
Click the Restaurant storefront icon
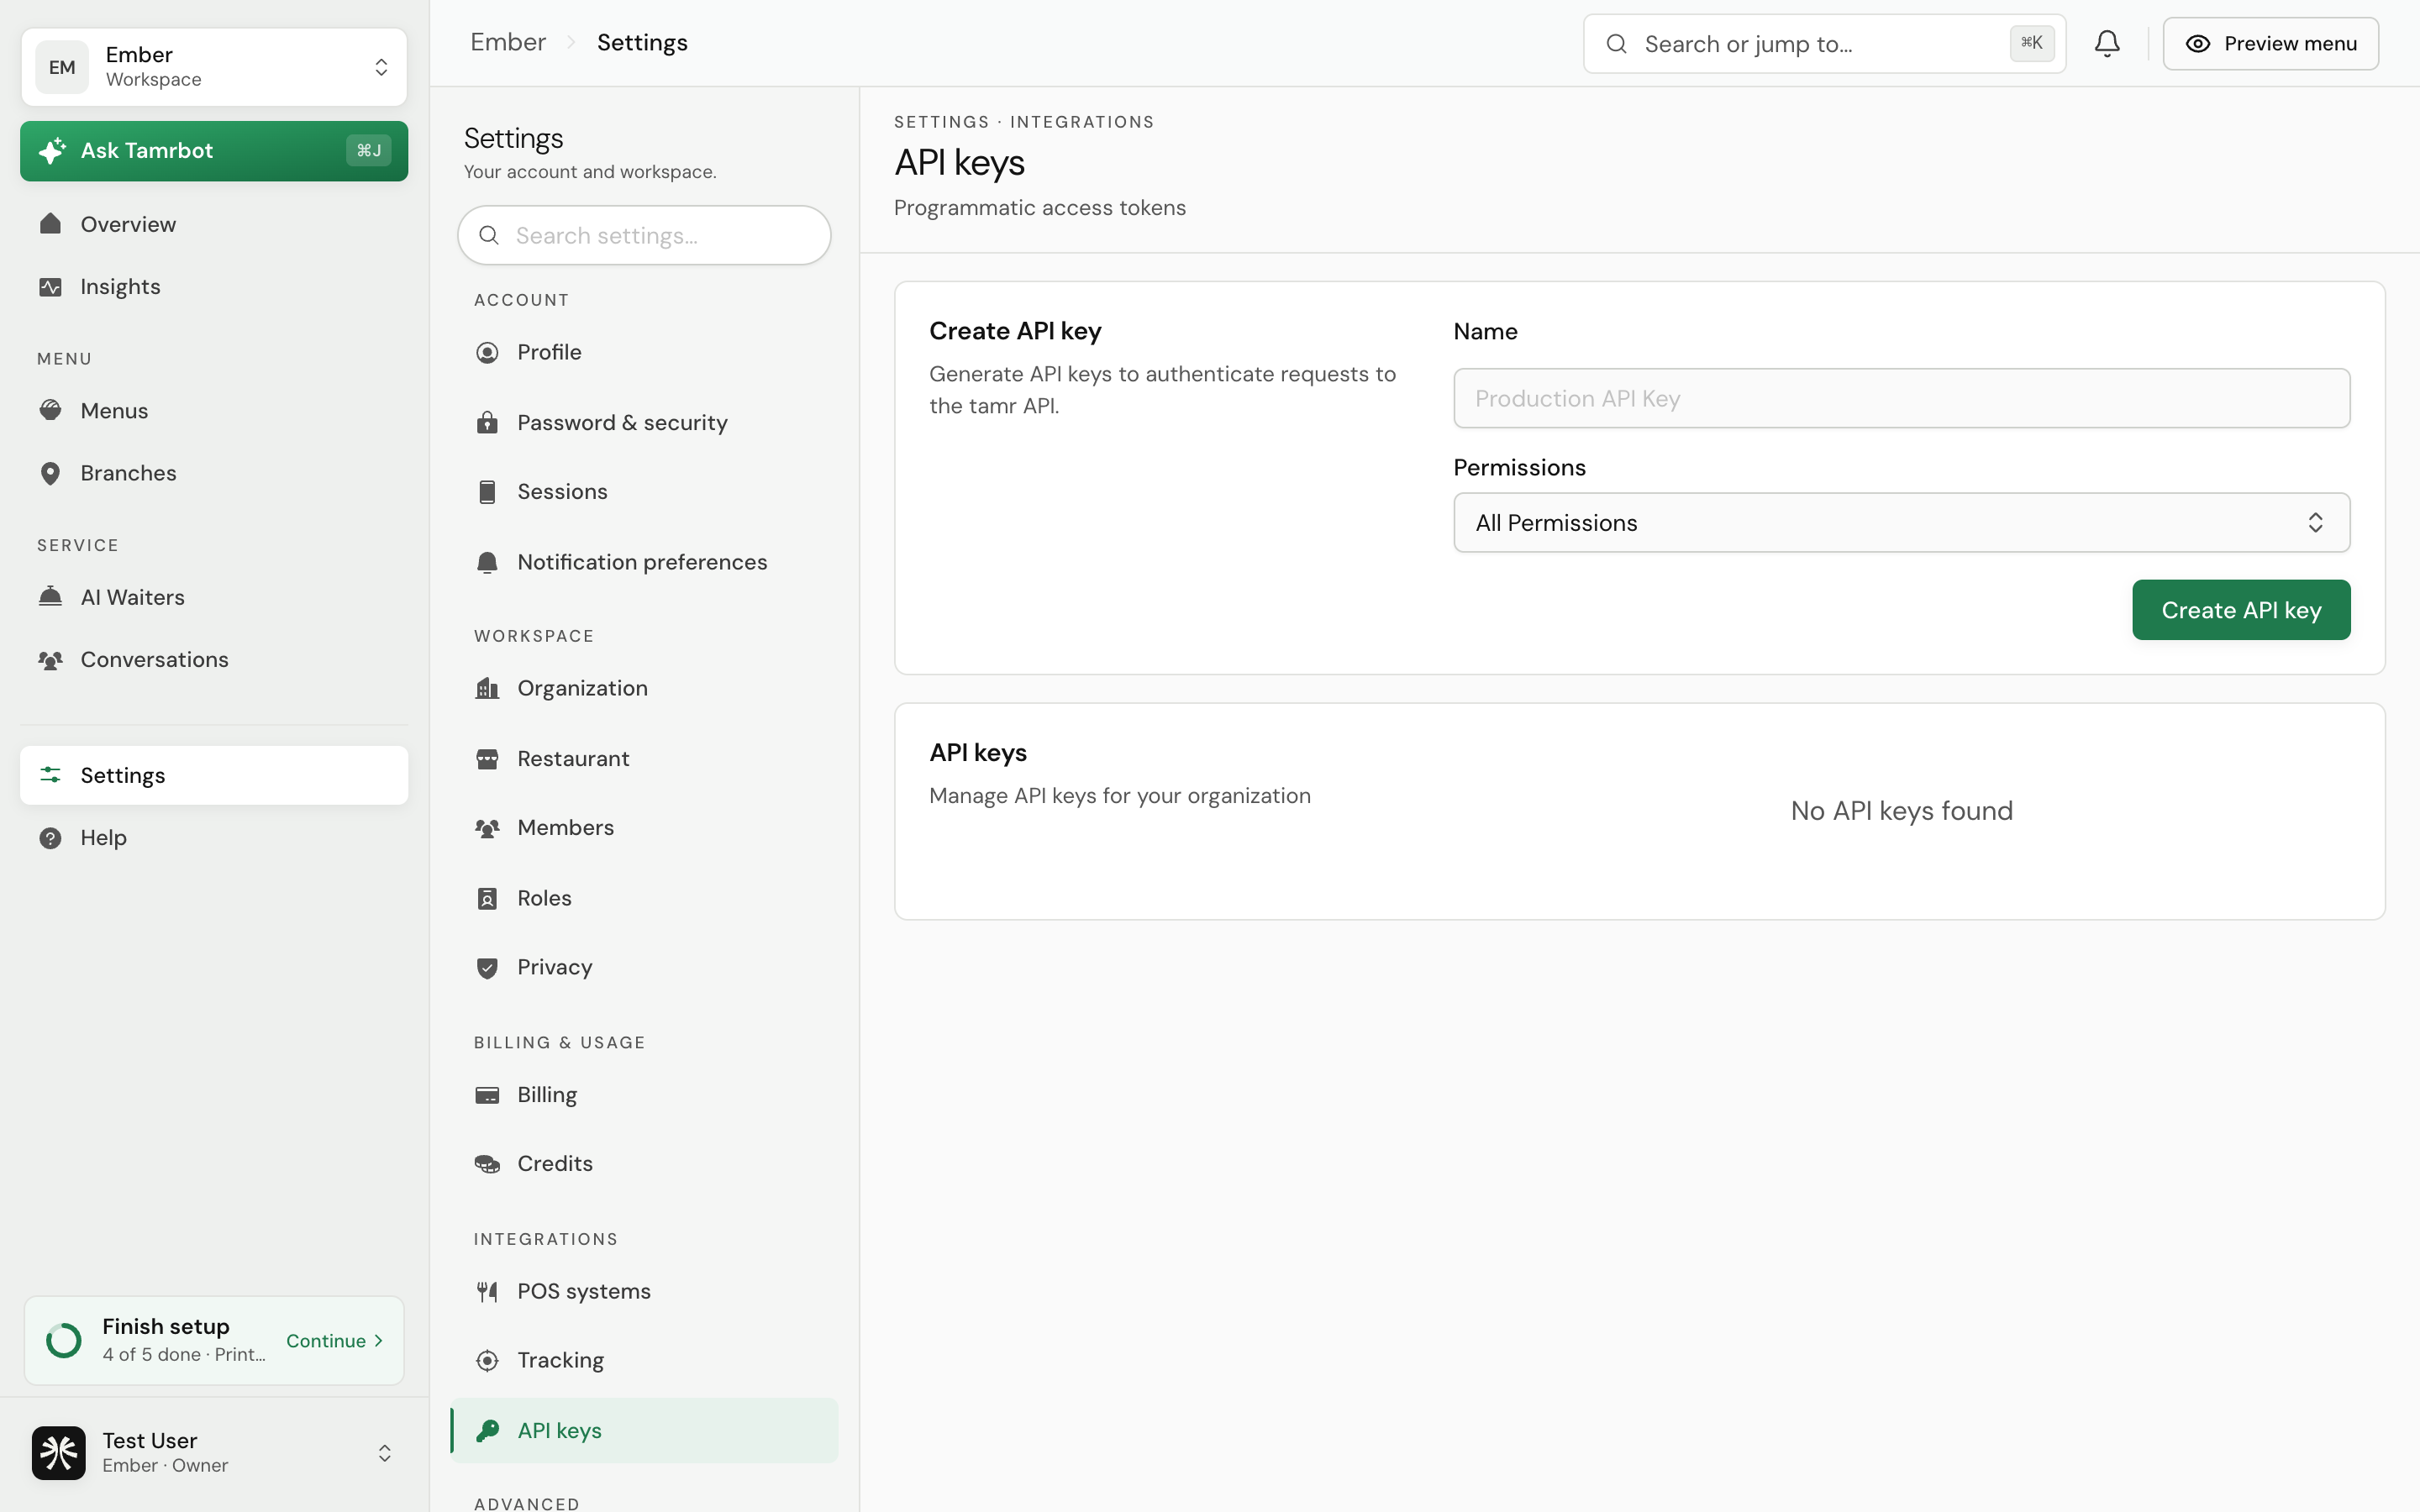tap(487, 759)
